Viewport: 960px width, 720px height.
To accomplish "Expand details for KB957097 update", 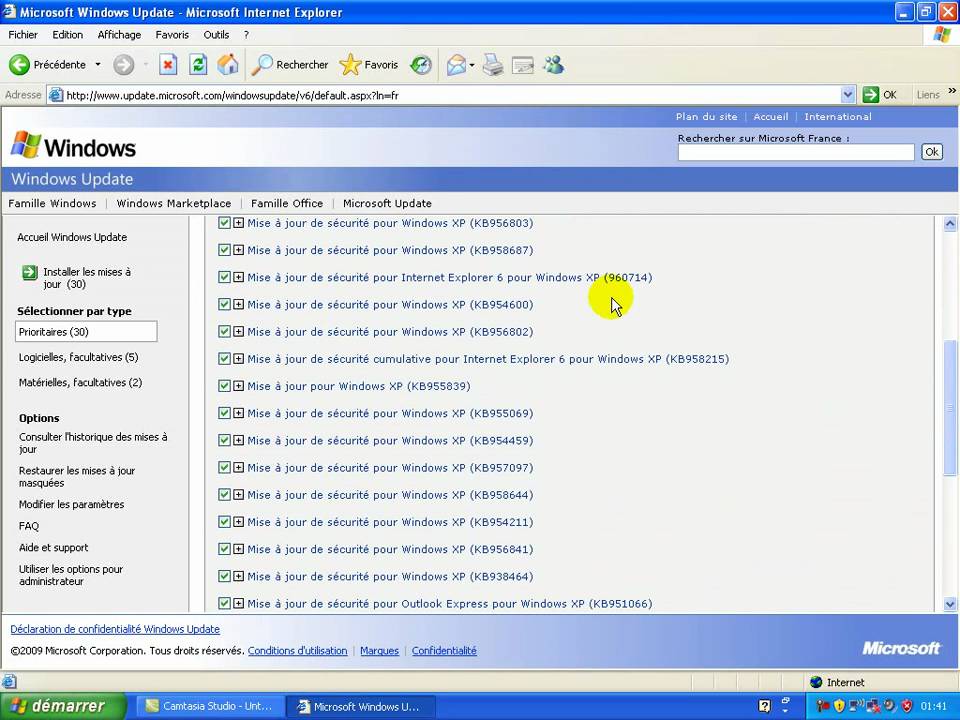I will point(238,468).
